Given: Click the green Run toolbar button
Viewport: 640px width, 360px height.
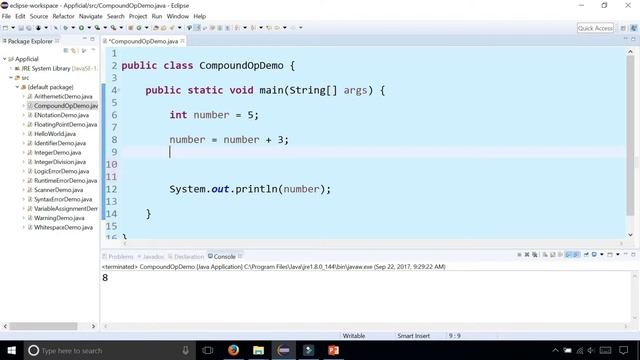Looking at the screenshot, I should [x=82, y=28].
